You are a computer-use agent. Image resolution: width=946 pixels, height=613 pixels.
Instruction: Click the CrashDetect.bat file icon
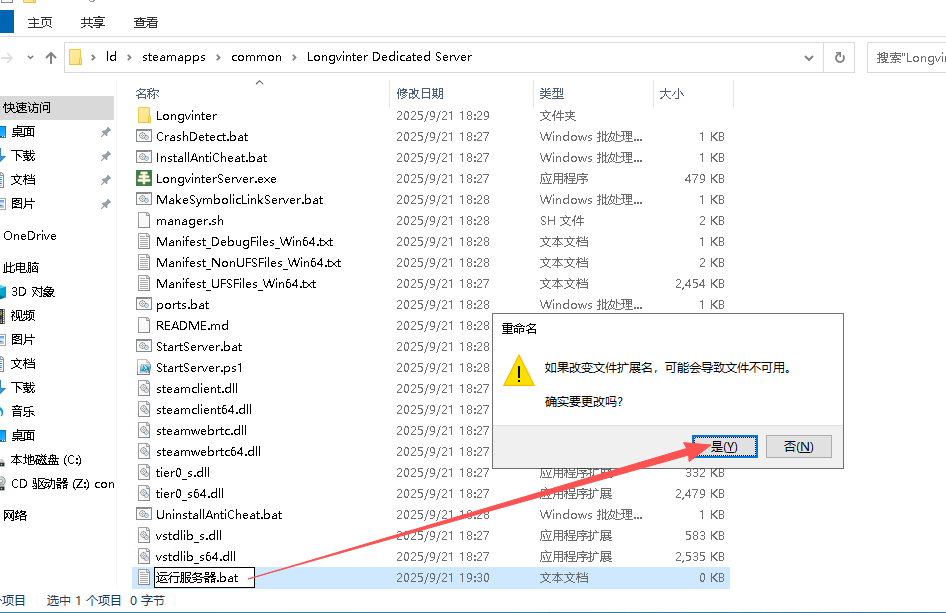click(144, 137)
